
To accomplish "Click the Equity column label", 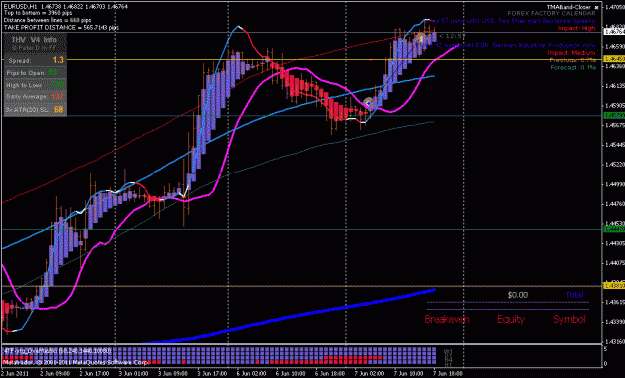I will [511, 319].
